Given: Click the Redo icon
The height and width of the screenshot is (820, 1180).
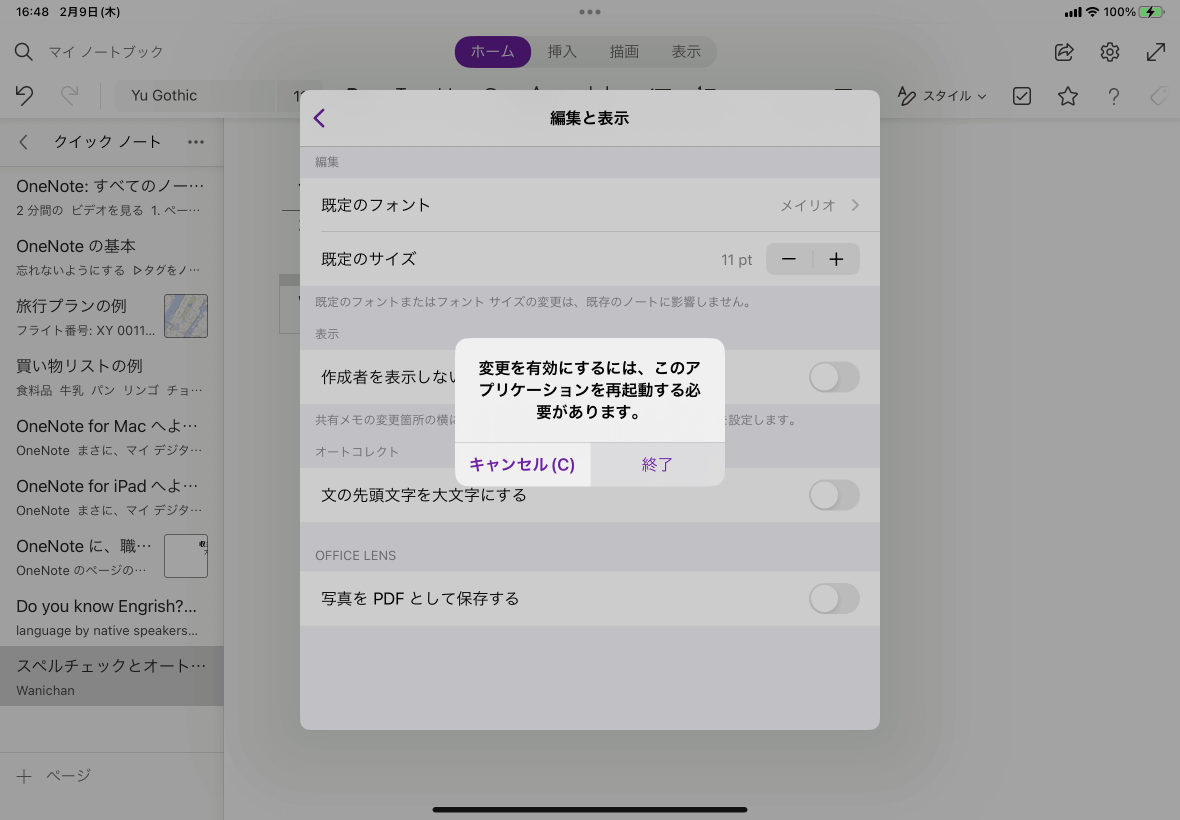Looking at the screenshot, I should pos(68,95).
